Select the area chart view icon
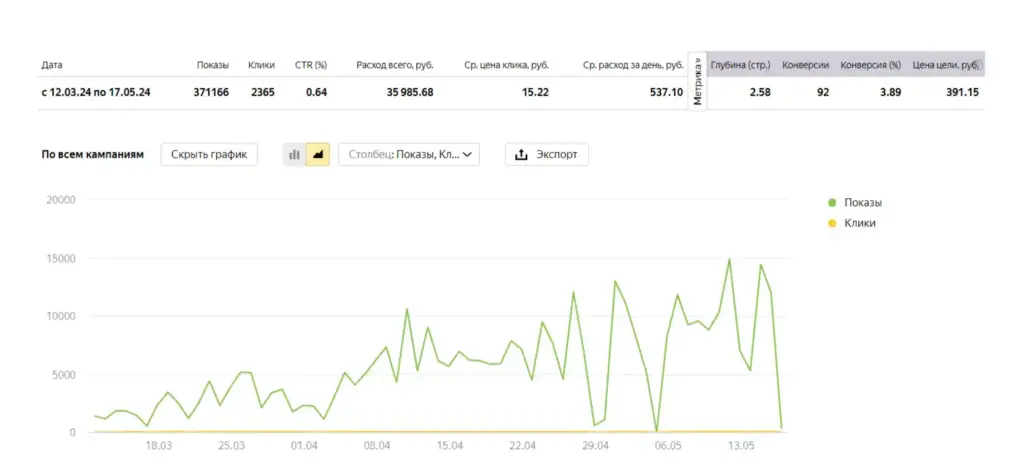 click(x=318, y=155)
